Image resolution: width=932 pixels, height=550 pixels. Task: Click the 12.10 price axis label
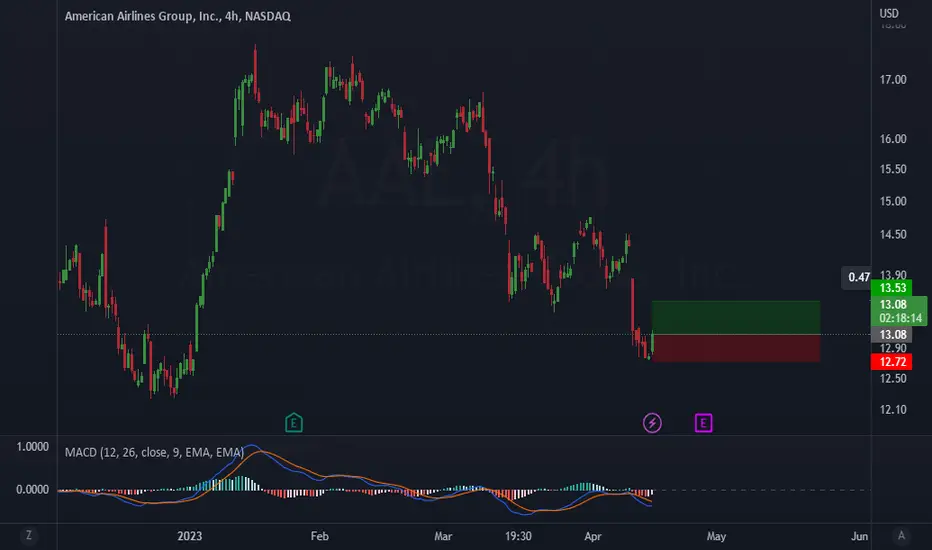coord(893,410)
